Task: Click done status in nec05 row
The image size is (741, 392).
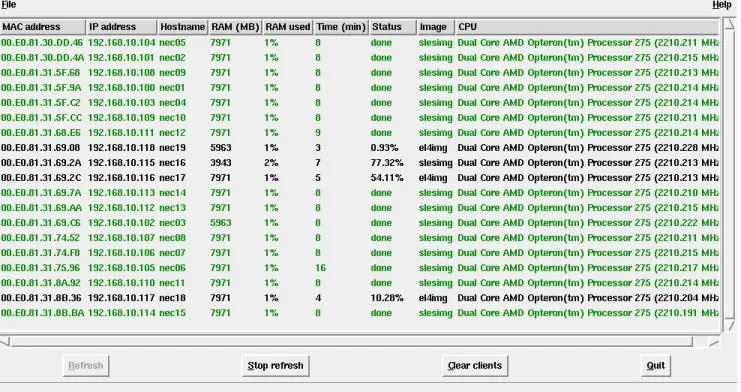Action: tap(381, 43)
